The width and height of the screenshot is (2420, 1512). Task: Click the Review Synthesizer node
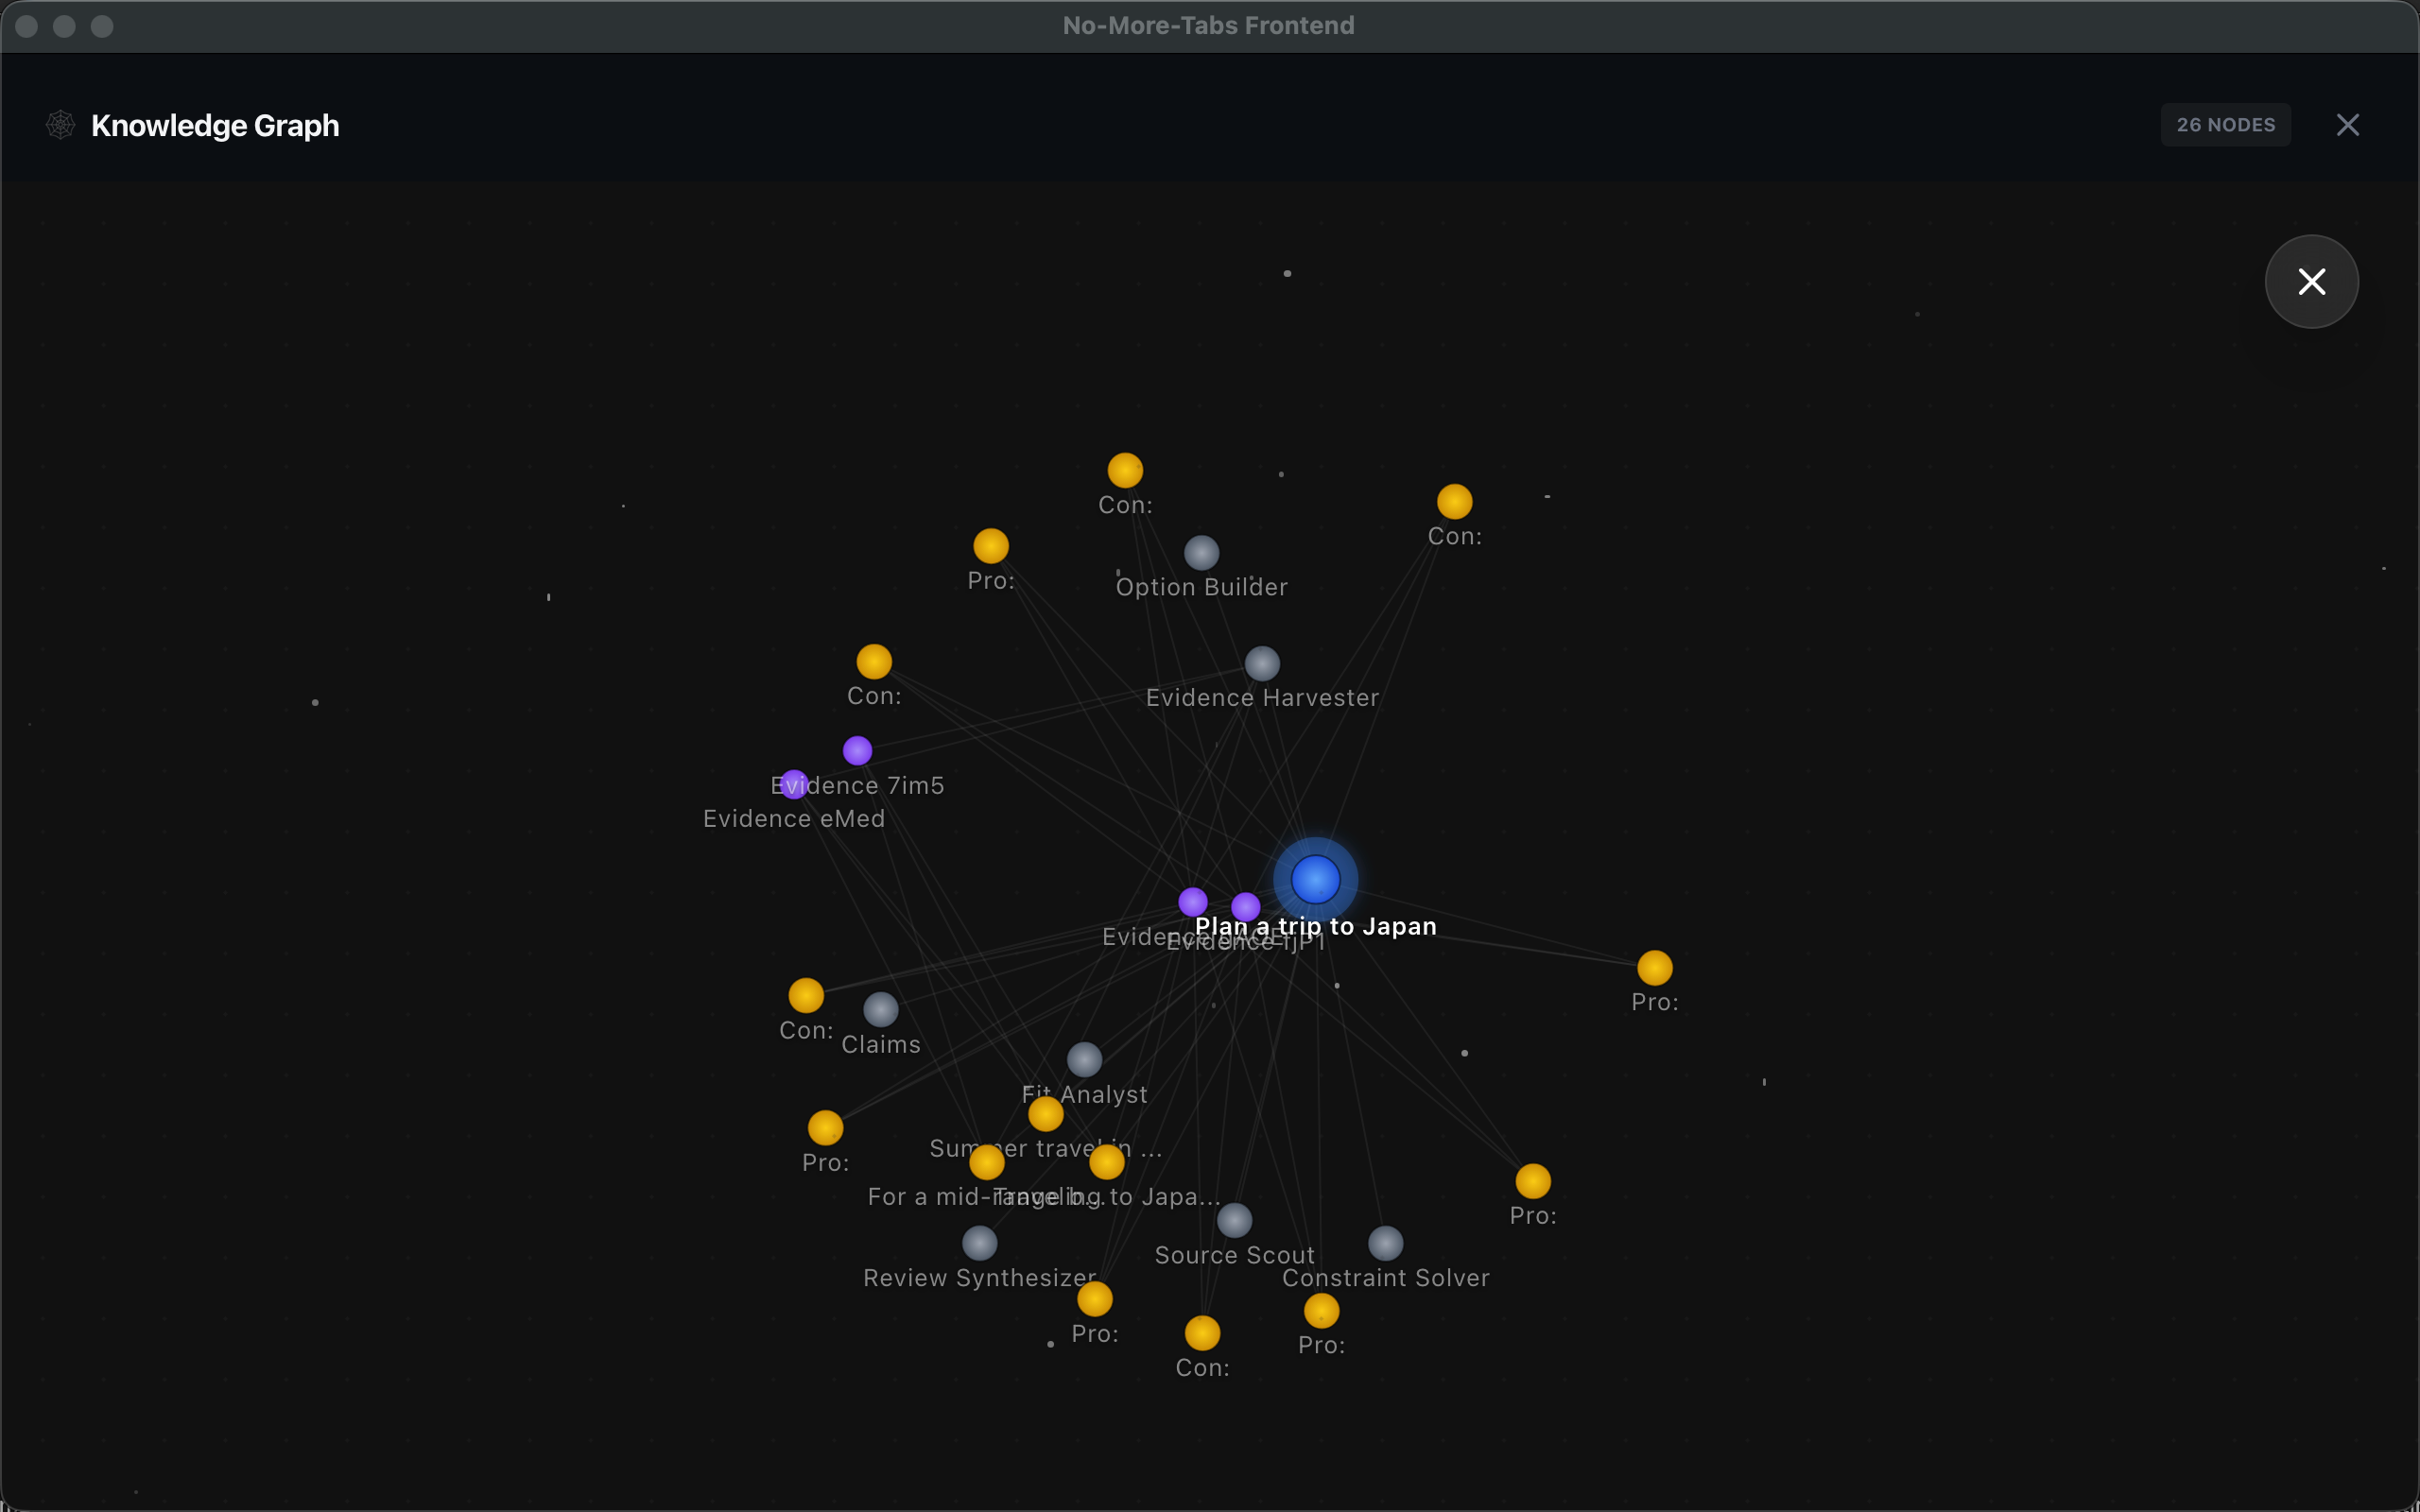coord(979,1243)
